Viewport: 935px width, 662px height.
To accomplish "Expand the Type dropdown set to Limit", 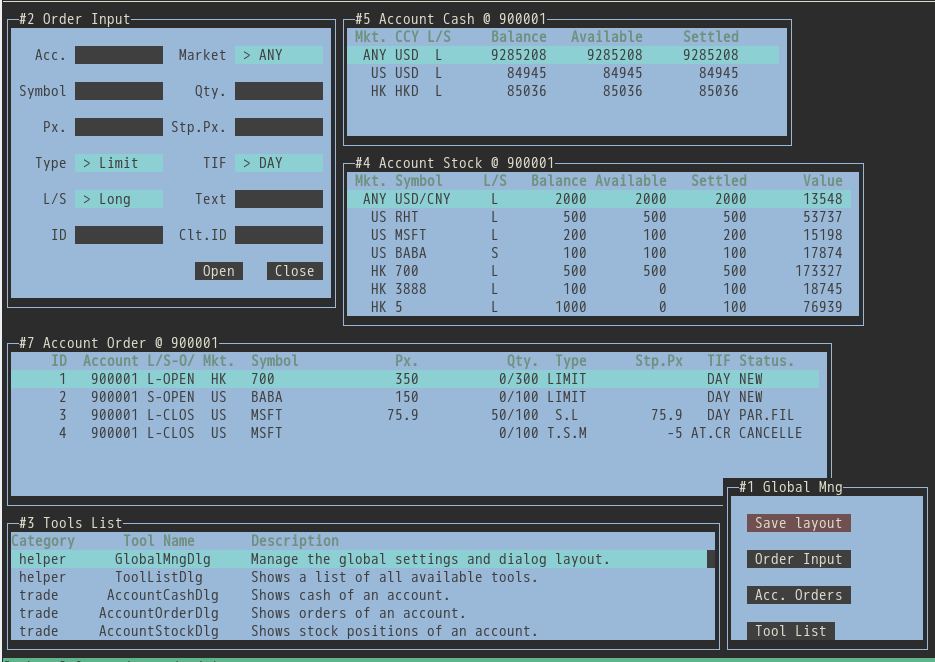I will click(x=118, y=163).
